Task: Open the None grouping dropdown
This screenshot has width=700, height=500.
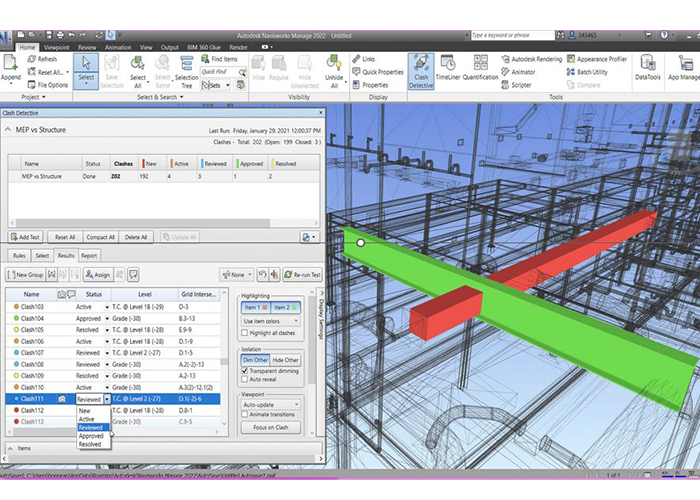Action: click(237, 275)
